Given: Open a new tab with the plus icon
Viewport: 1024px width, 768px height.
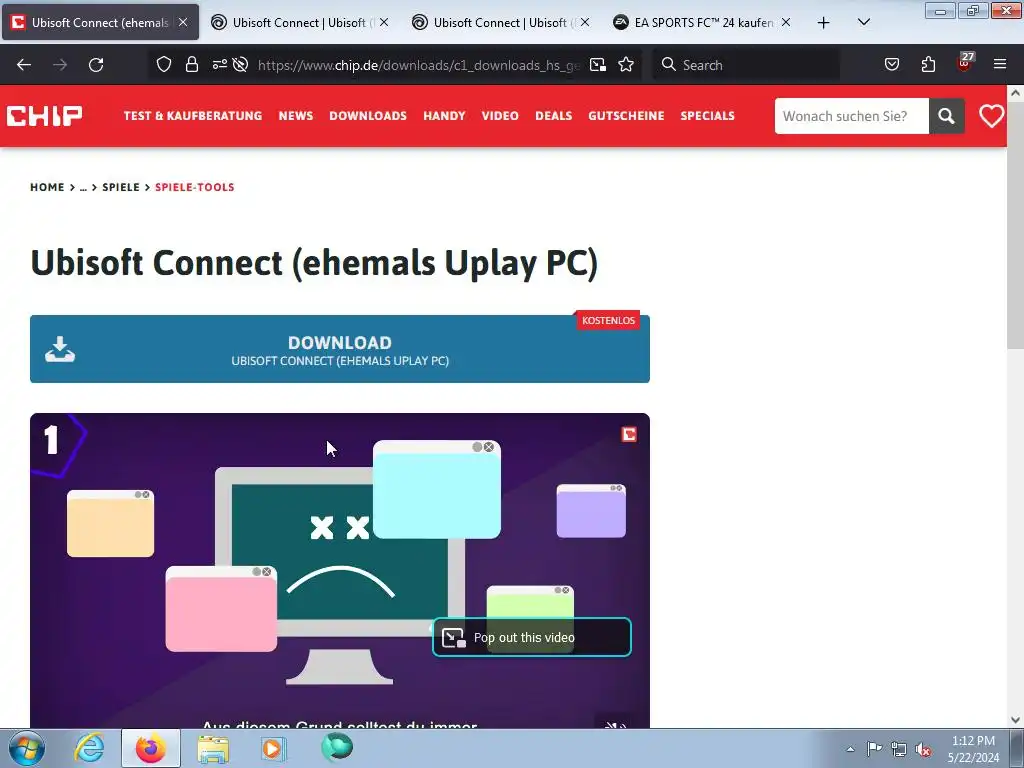Looking at the screenshot, I should [824, 23].
